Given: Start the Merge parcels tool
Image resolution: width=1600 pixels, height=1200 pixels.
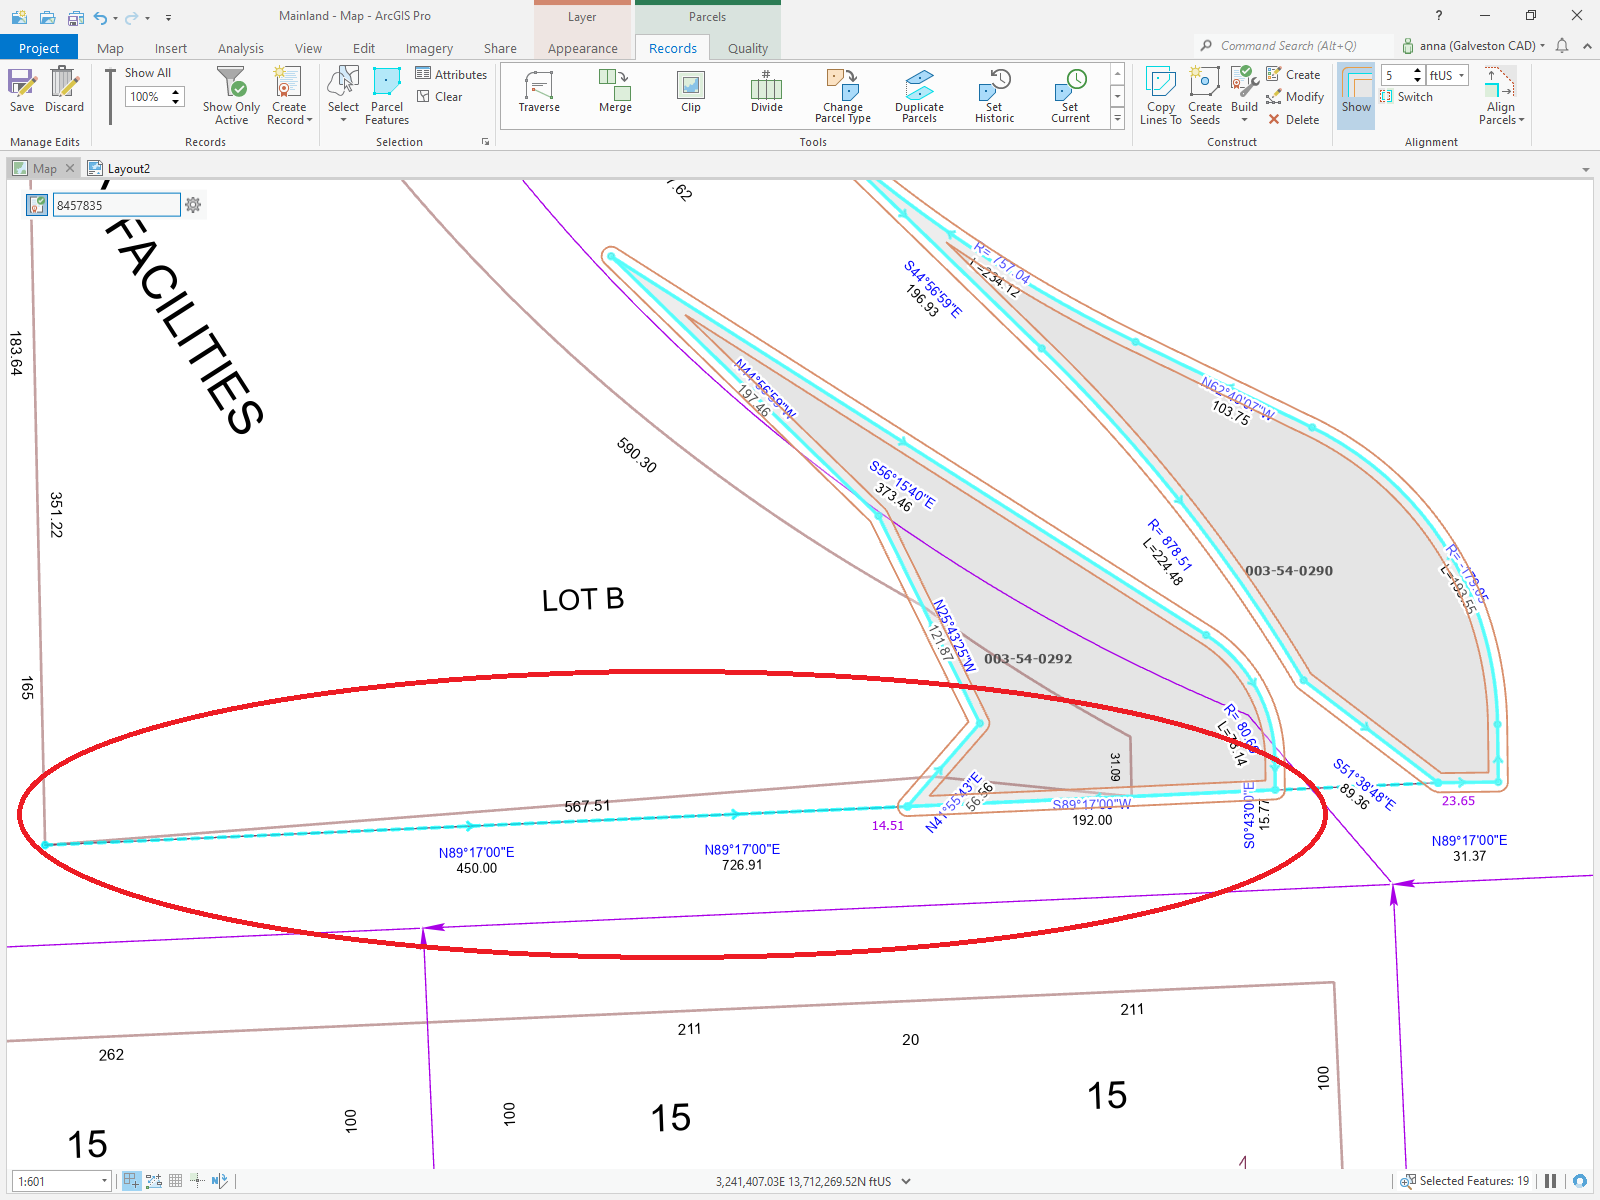Looking at the screenshot, I should tap(615, 91).
